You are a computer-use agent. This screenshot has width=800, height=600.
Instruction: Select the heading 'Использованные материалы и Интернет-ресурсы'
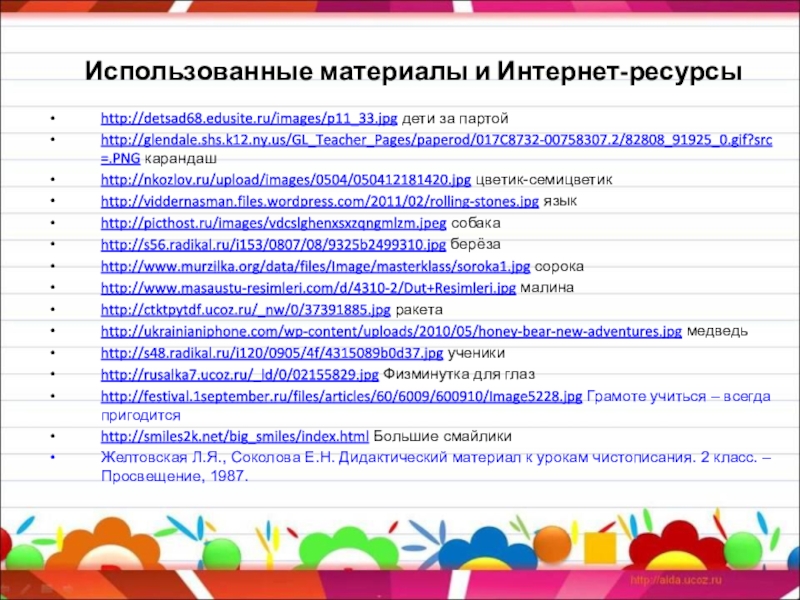click(413, 71)
